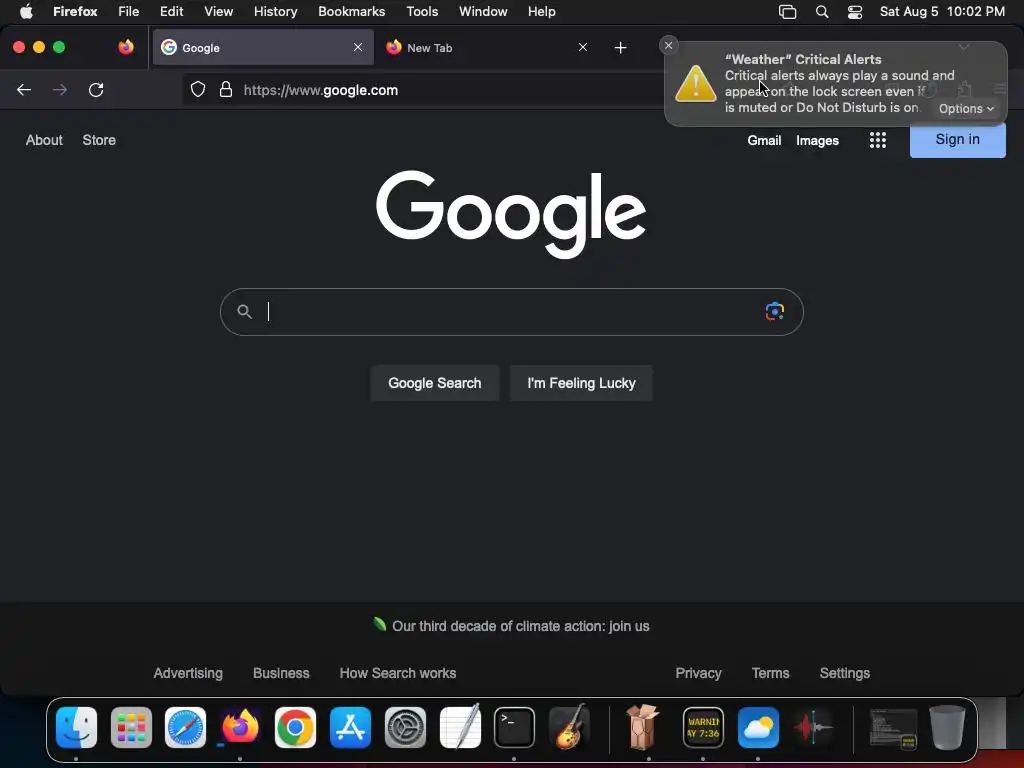
Task: Launch Google Chrome from the Dock
Action: tap(295, 727)
